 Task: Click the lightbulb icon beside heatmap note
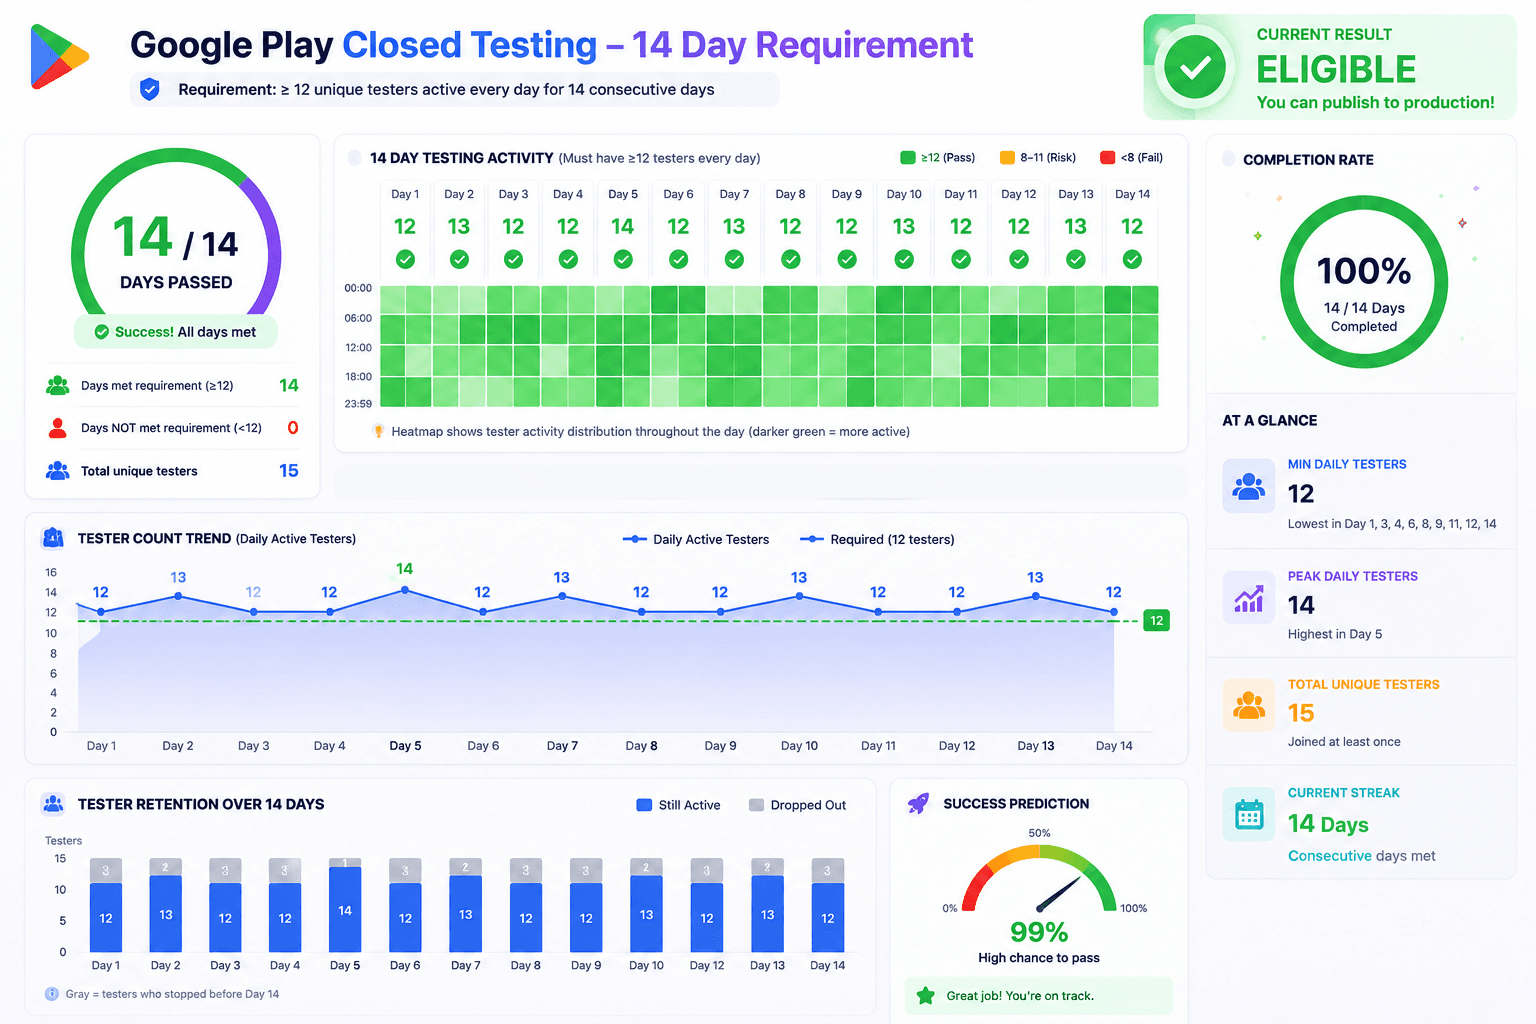point(378,432)
